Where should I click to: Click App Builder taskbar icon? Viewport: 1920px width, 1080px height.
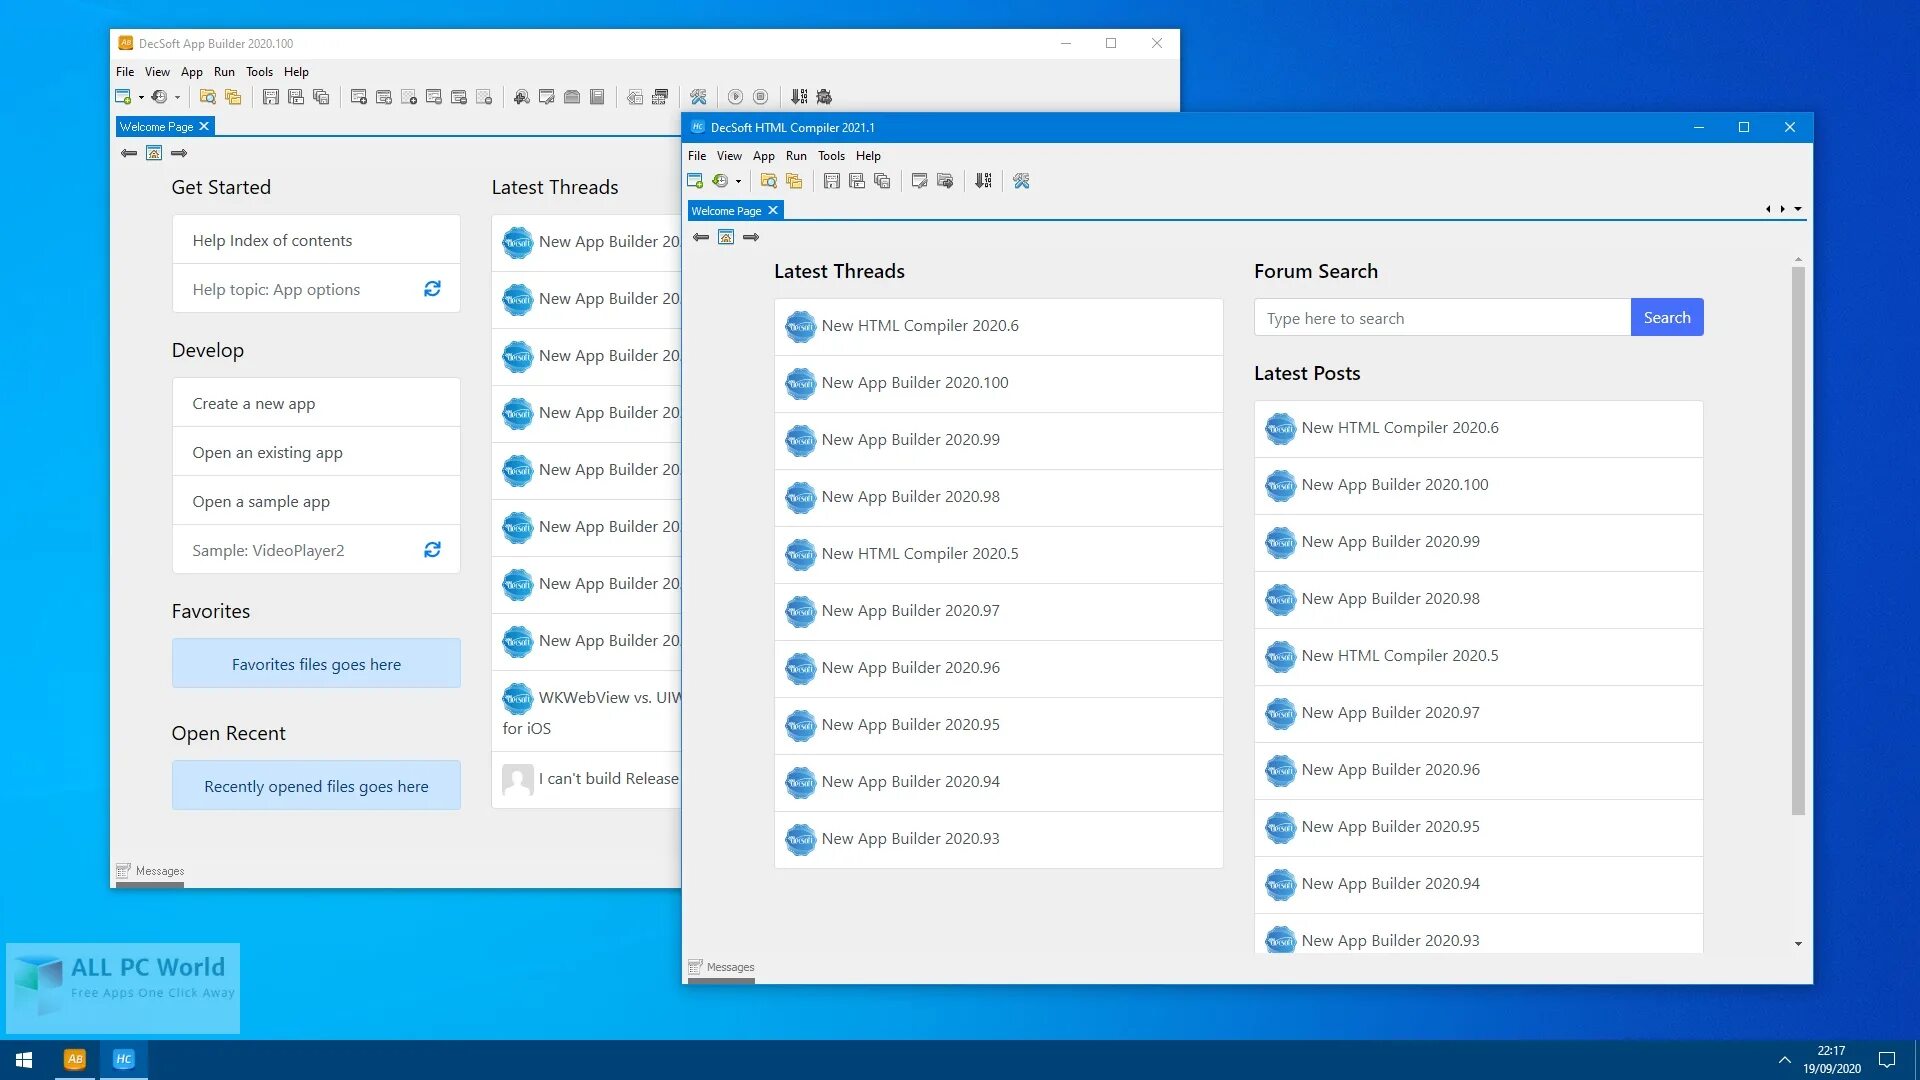point(75,1059)
